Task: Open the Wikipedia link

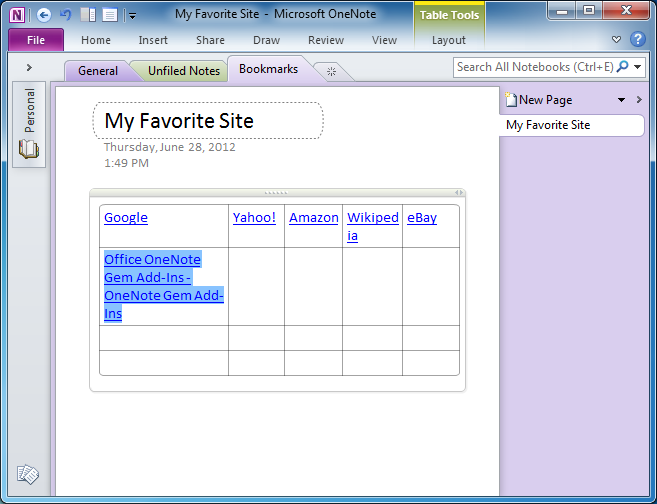Action: pos(372,226)
